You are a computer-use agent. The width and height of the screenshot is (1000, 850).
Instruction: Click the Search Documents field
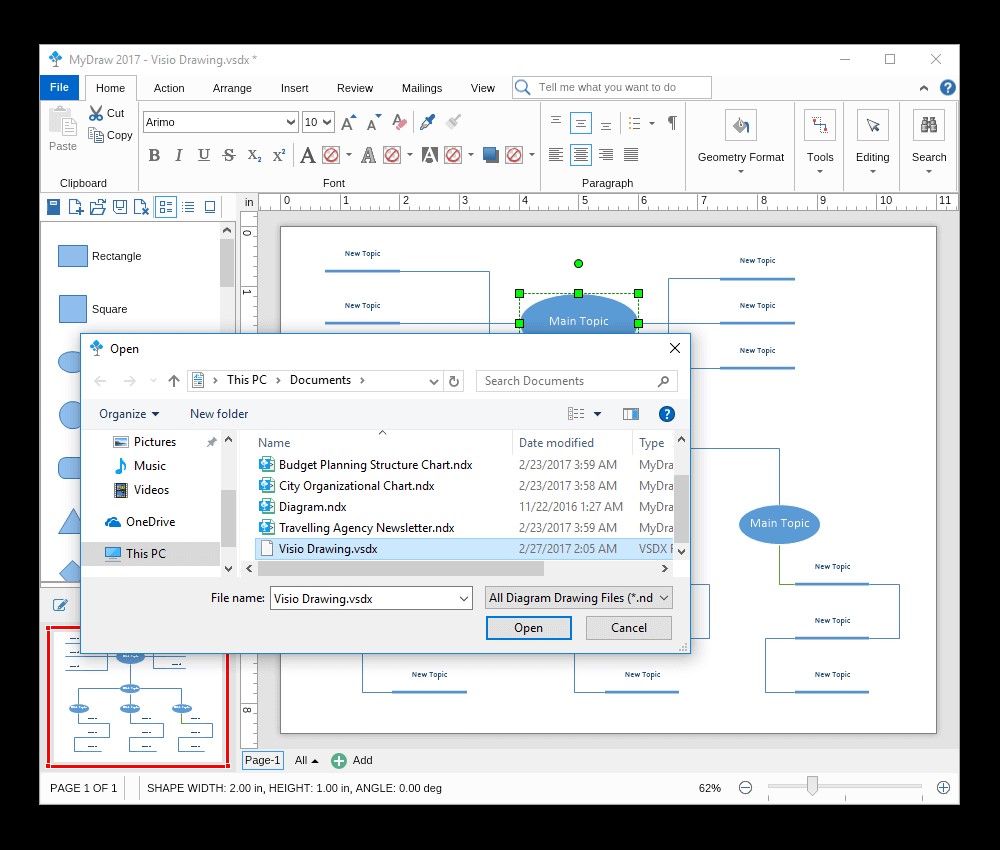(577, 381)
